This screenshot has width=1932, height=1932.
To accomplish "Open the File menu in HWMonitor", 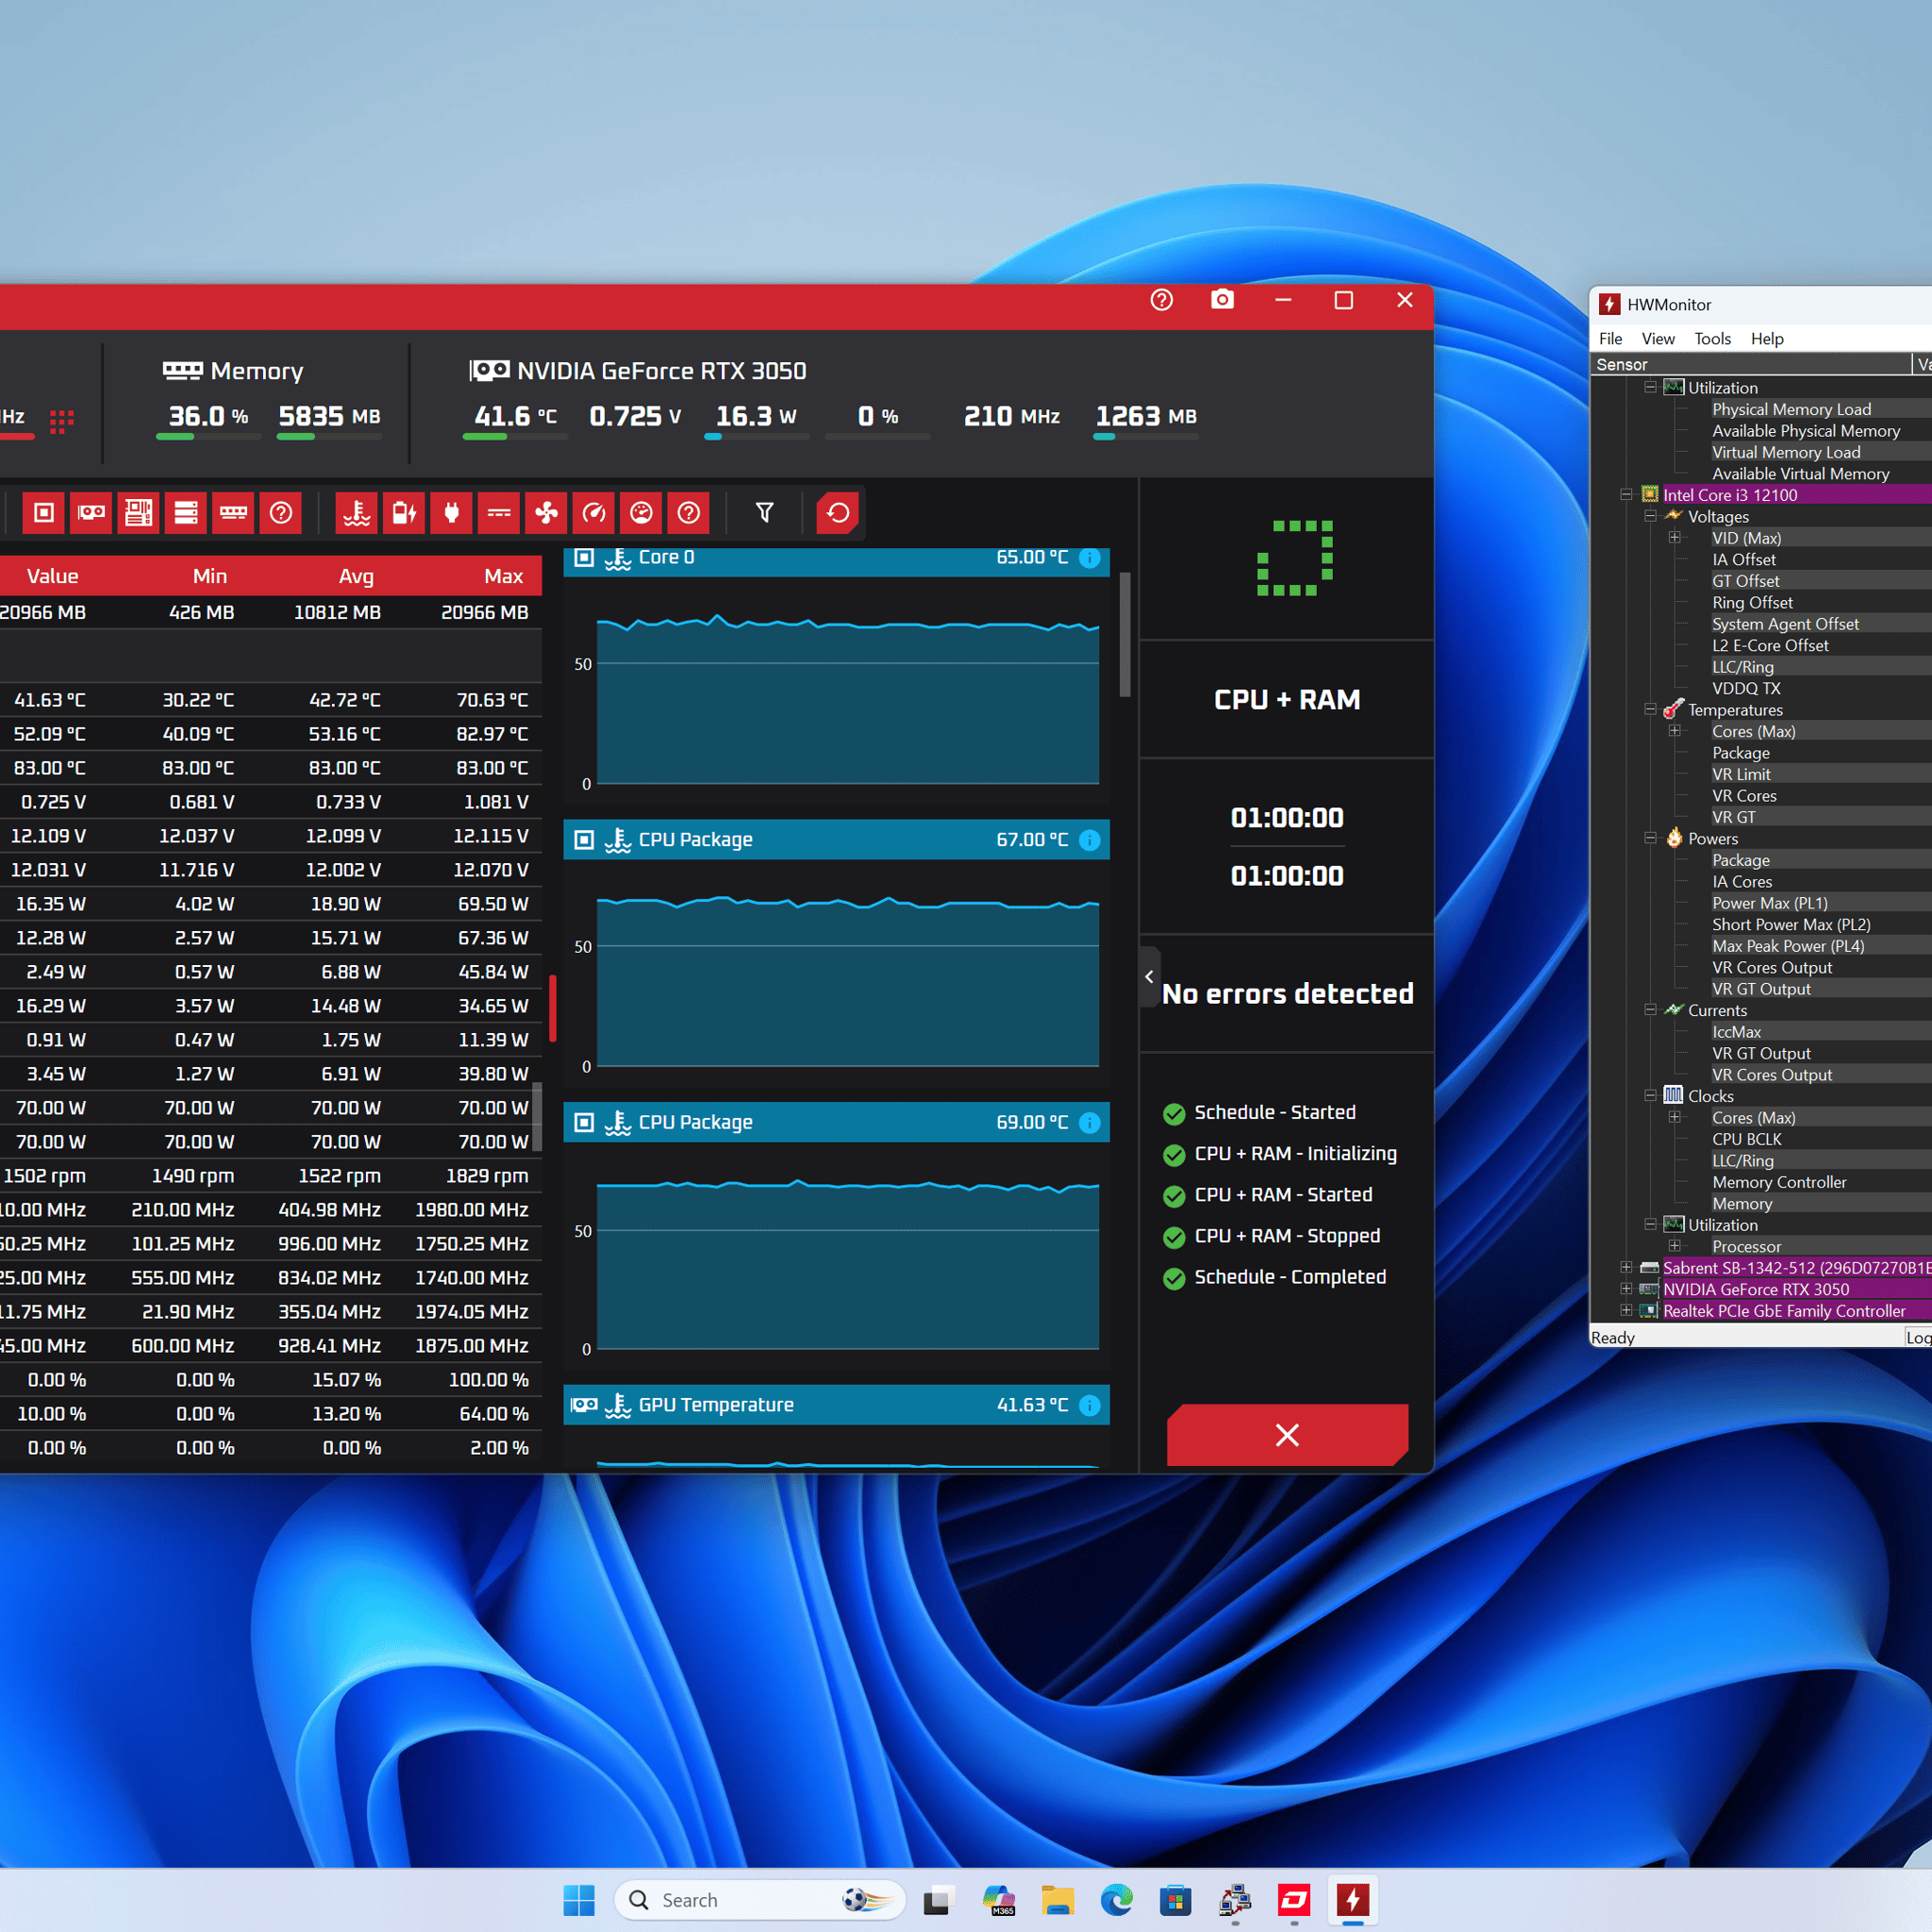I will (x=1610, y=339).
